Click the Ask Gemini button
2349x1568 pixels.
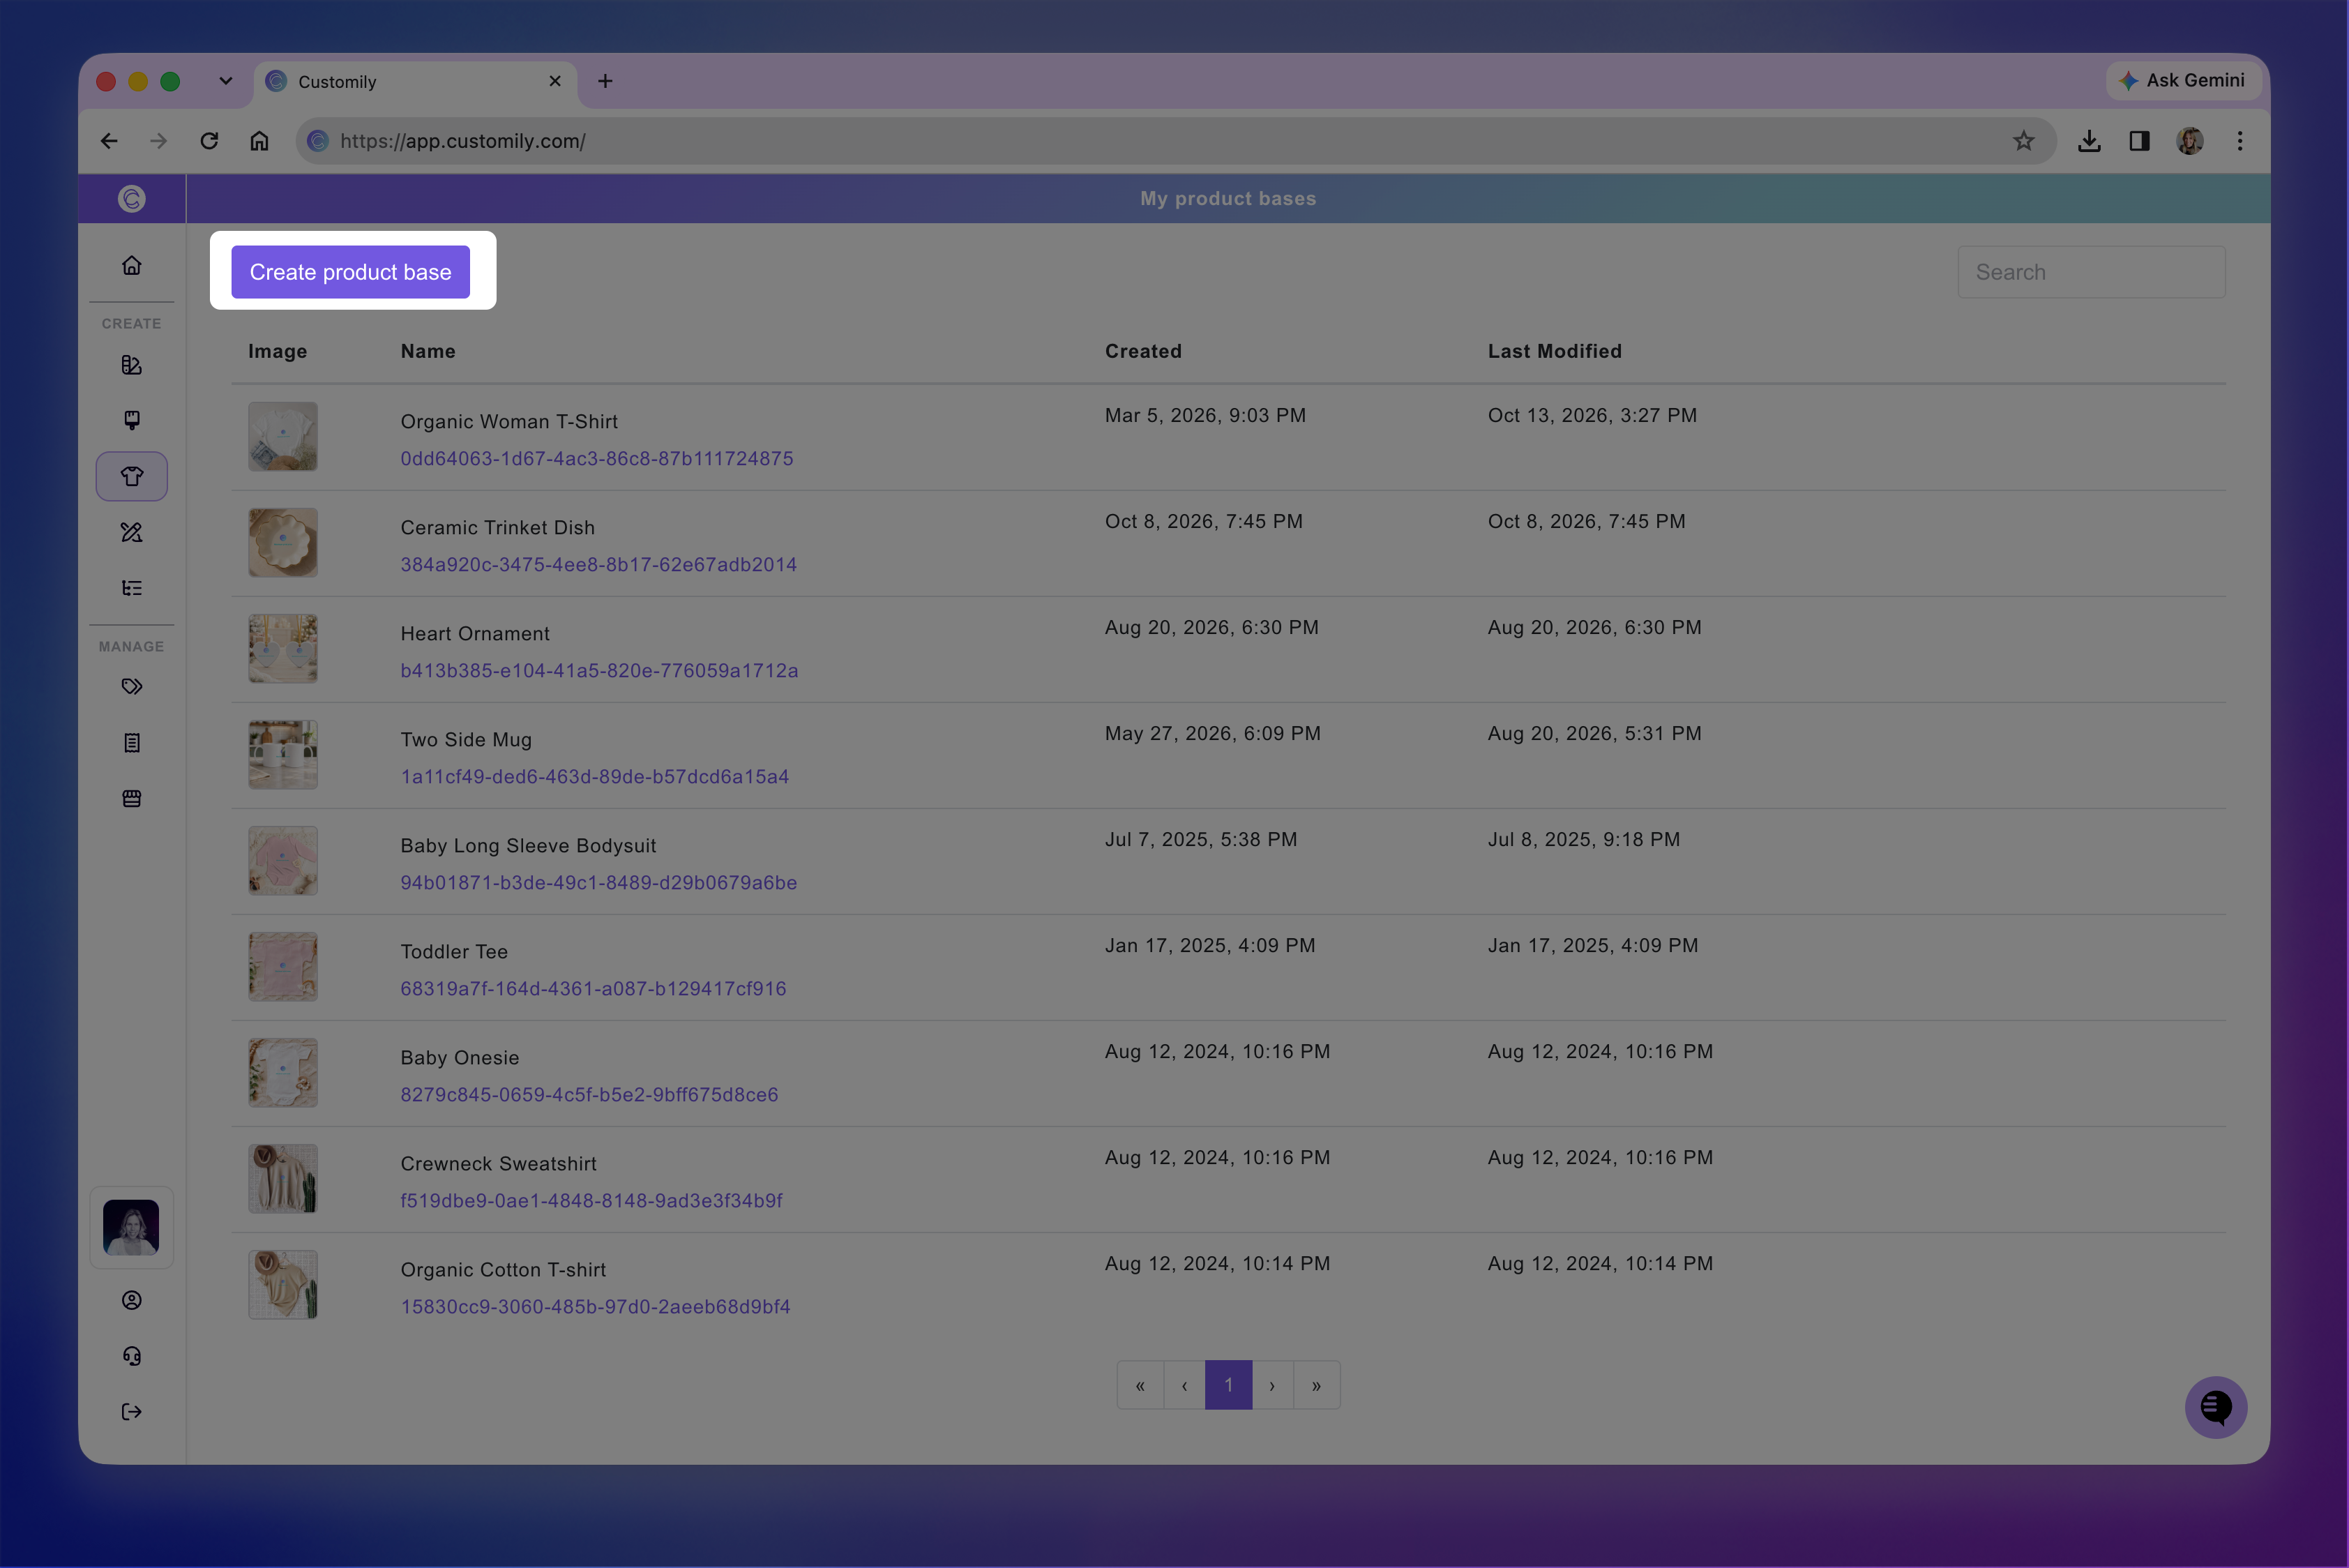(2182, 81)
